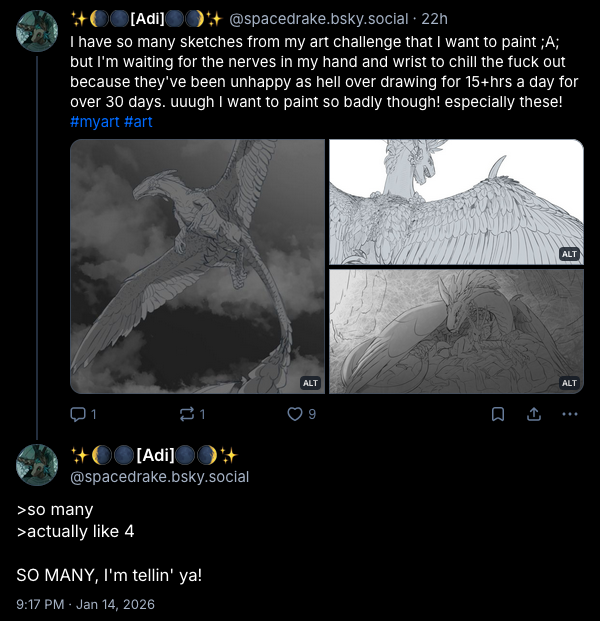
Task: Show ALT text on the feathered wing sketch
Action: [x=569, y=254]
